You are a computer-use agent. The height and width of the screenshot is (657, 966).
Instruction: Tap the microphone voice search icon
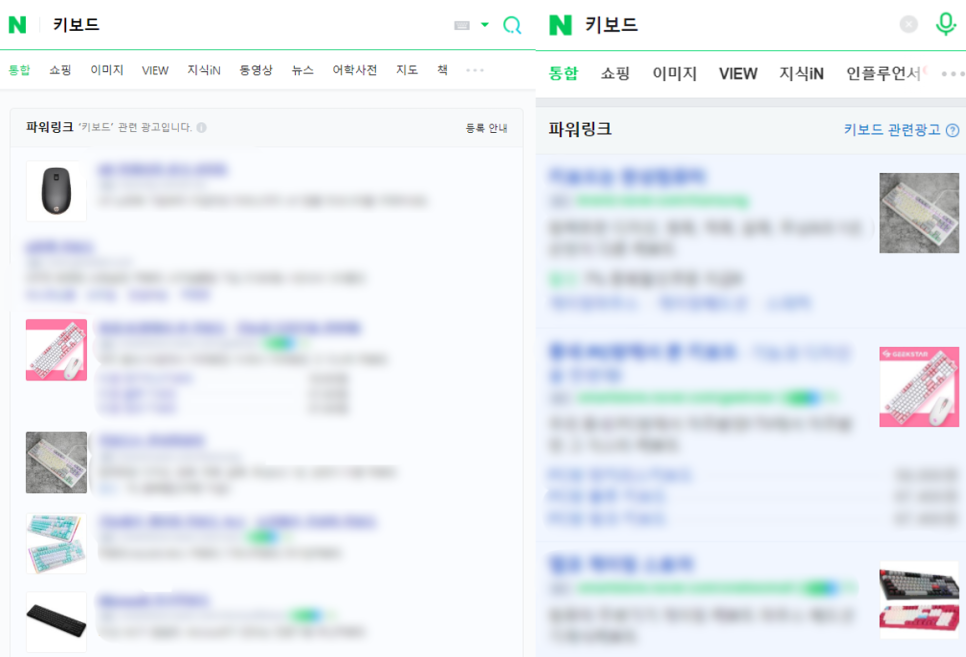[945, 24]
